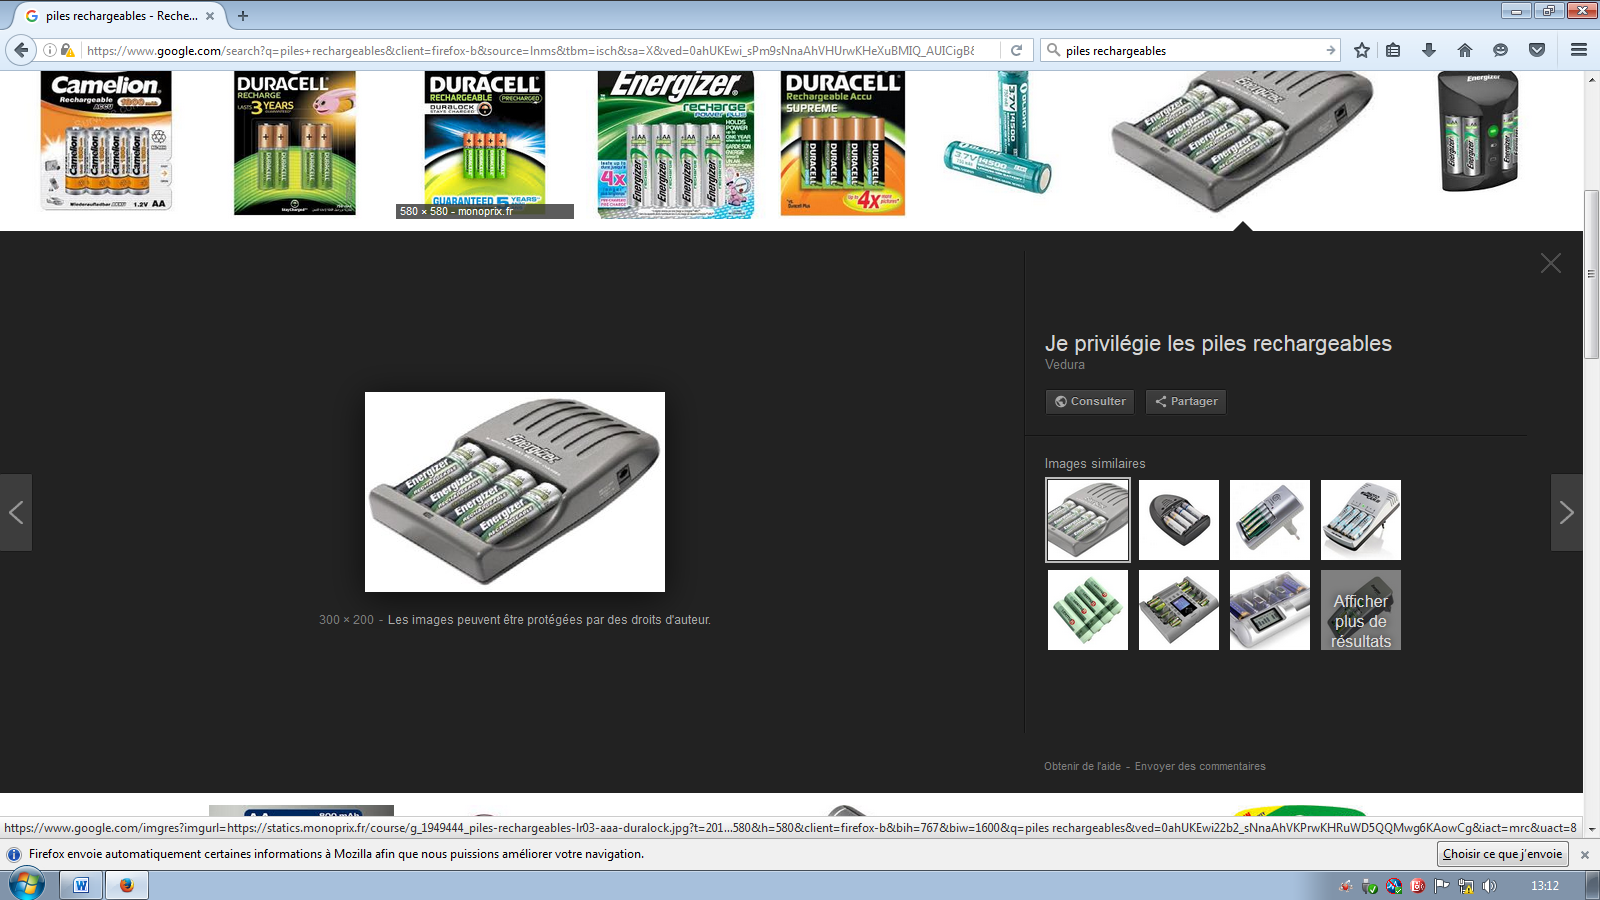
Task: Click the Partager button
Action: (x=1185, y=401)
